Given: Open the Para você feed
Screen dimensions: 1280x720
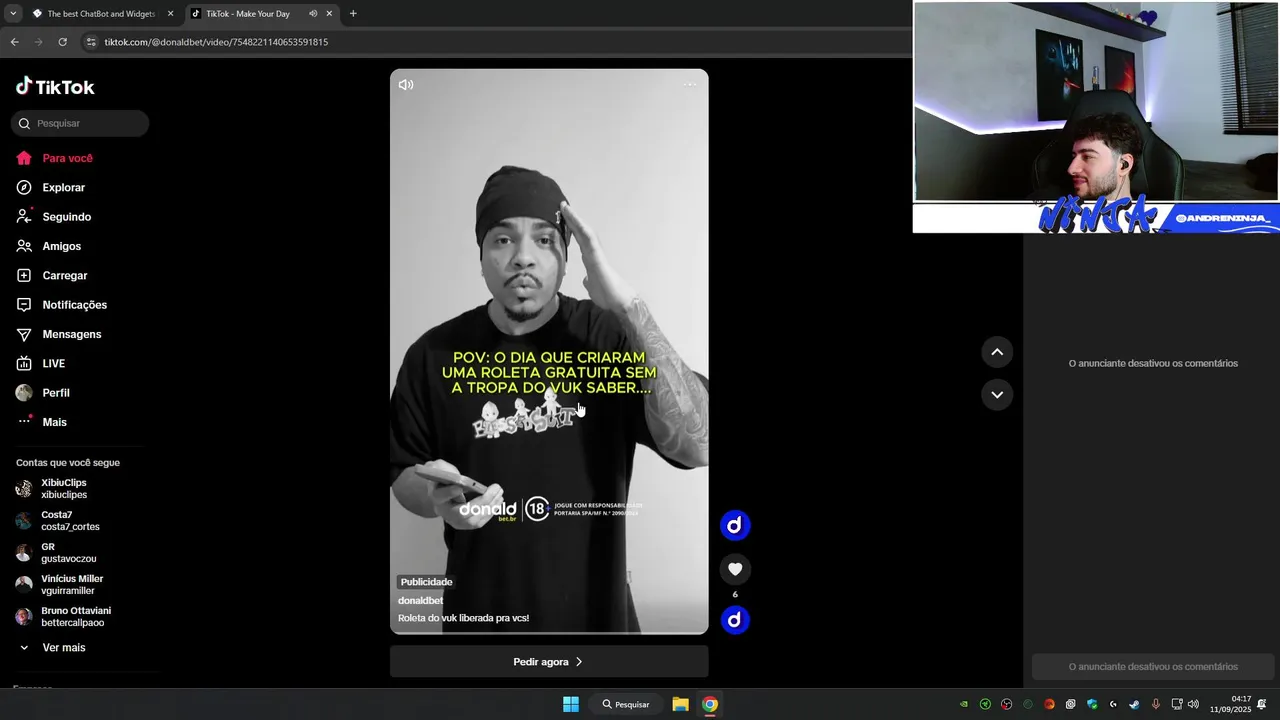Looking at the screenshot, I should pos(55,158).
